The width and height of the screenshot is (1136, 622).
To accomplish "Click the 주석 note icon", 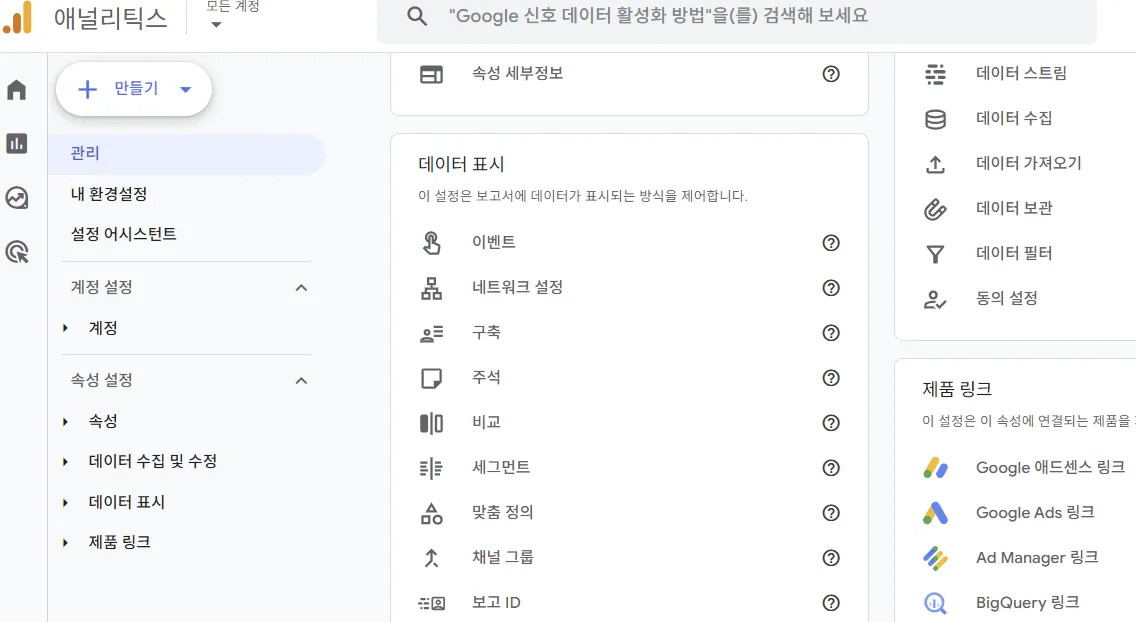I will 432,378.
